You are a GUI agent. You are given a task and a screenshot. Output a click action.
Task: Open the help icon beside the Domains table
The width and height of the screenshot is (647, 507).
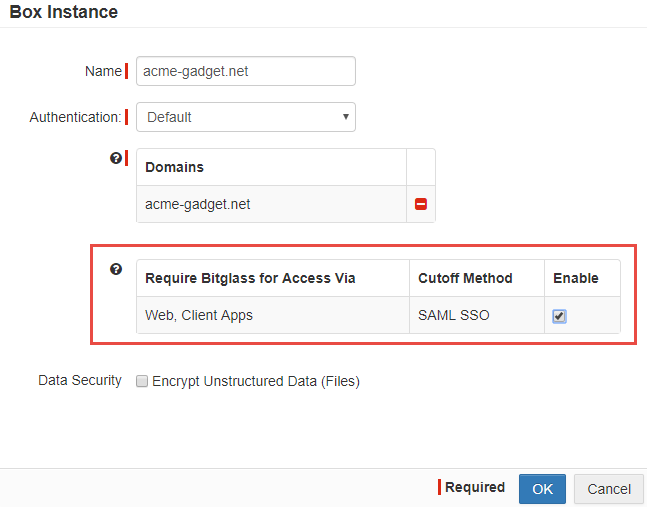116,158
